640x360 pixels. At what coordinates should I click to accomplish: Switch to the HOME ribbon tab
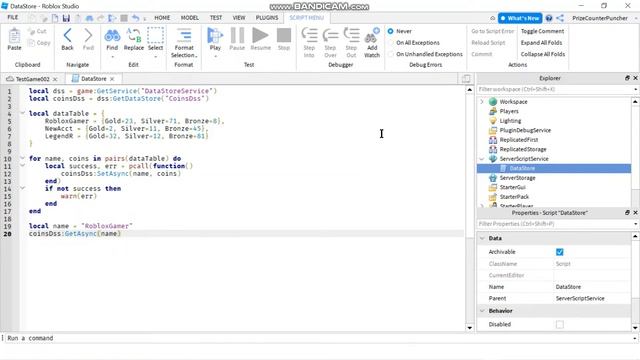[162, 18]
